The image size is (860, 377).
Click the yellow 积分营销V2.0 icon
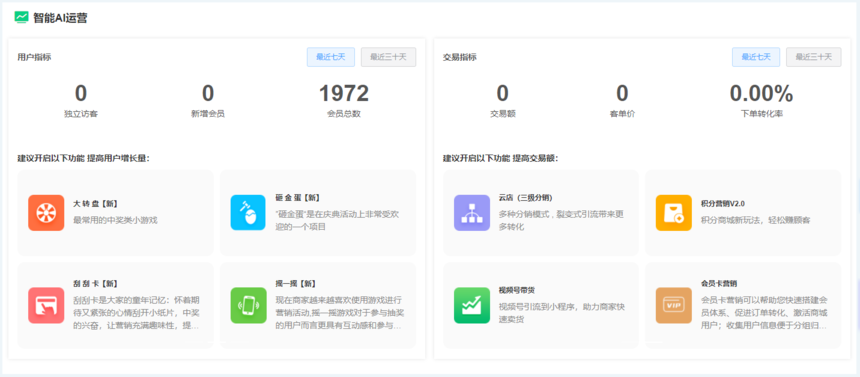(674, 213)
